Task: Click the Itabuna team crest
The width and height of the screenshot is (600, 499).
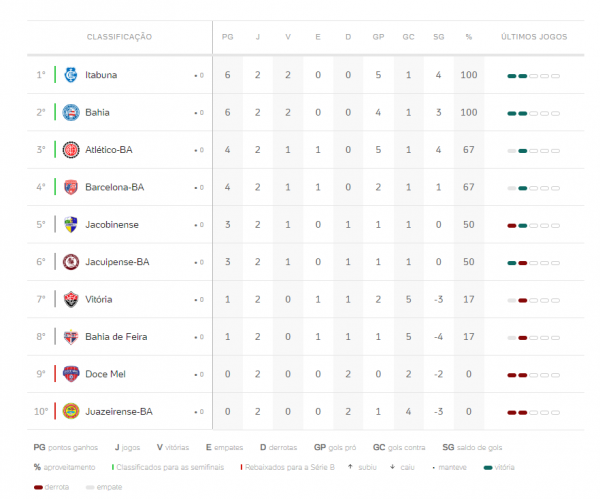Action: point(71,75)
